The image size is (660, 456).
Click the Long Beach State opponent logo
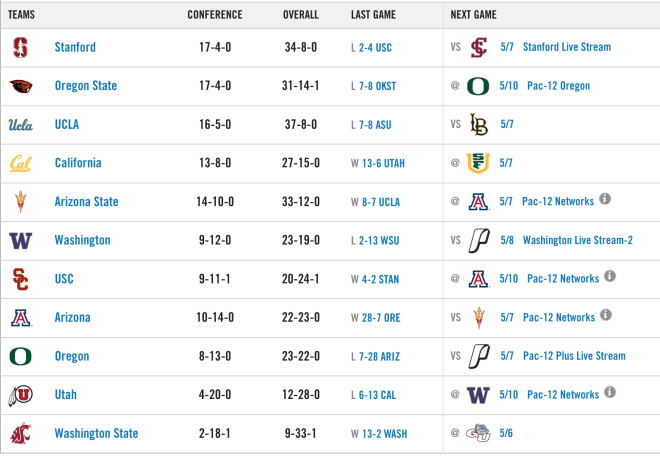(x=479, y=125)
